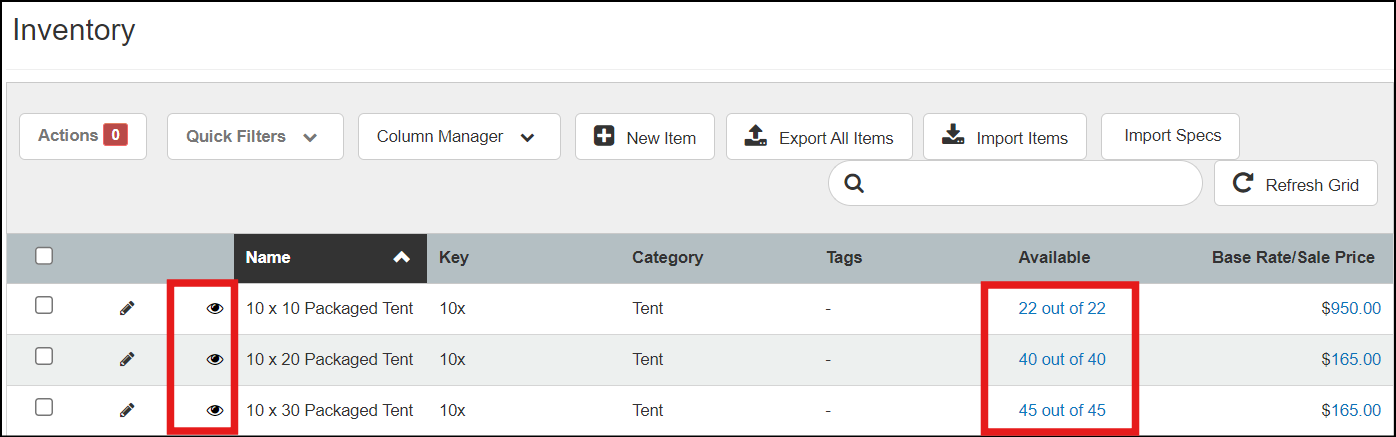Toggle the select-all checkbox in the grid header
The height and width of the screenshot is (437, 1396).
[44, 256]
